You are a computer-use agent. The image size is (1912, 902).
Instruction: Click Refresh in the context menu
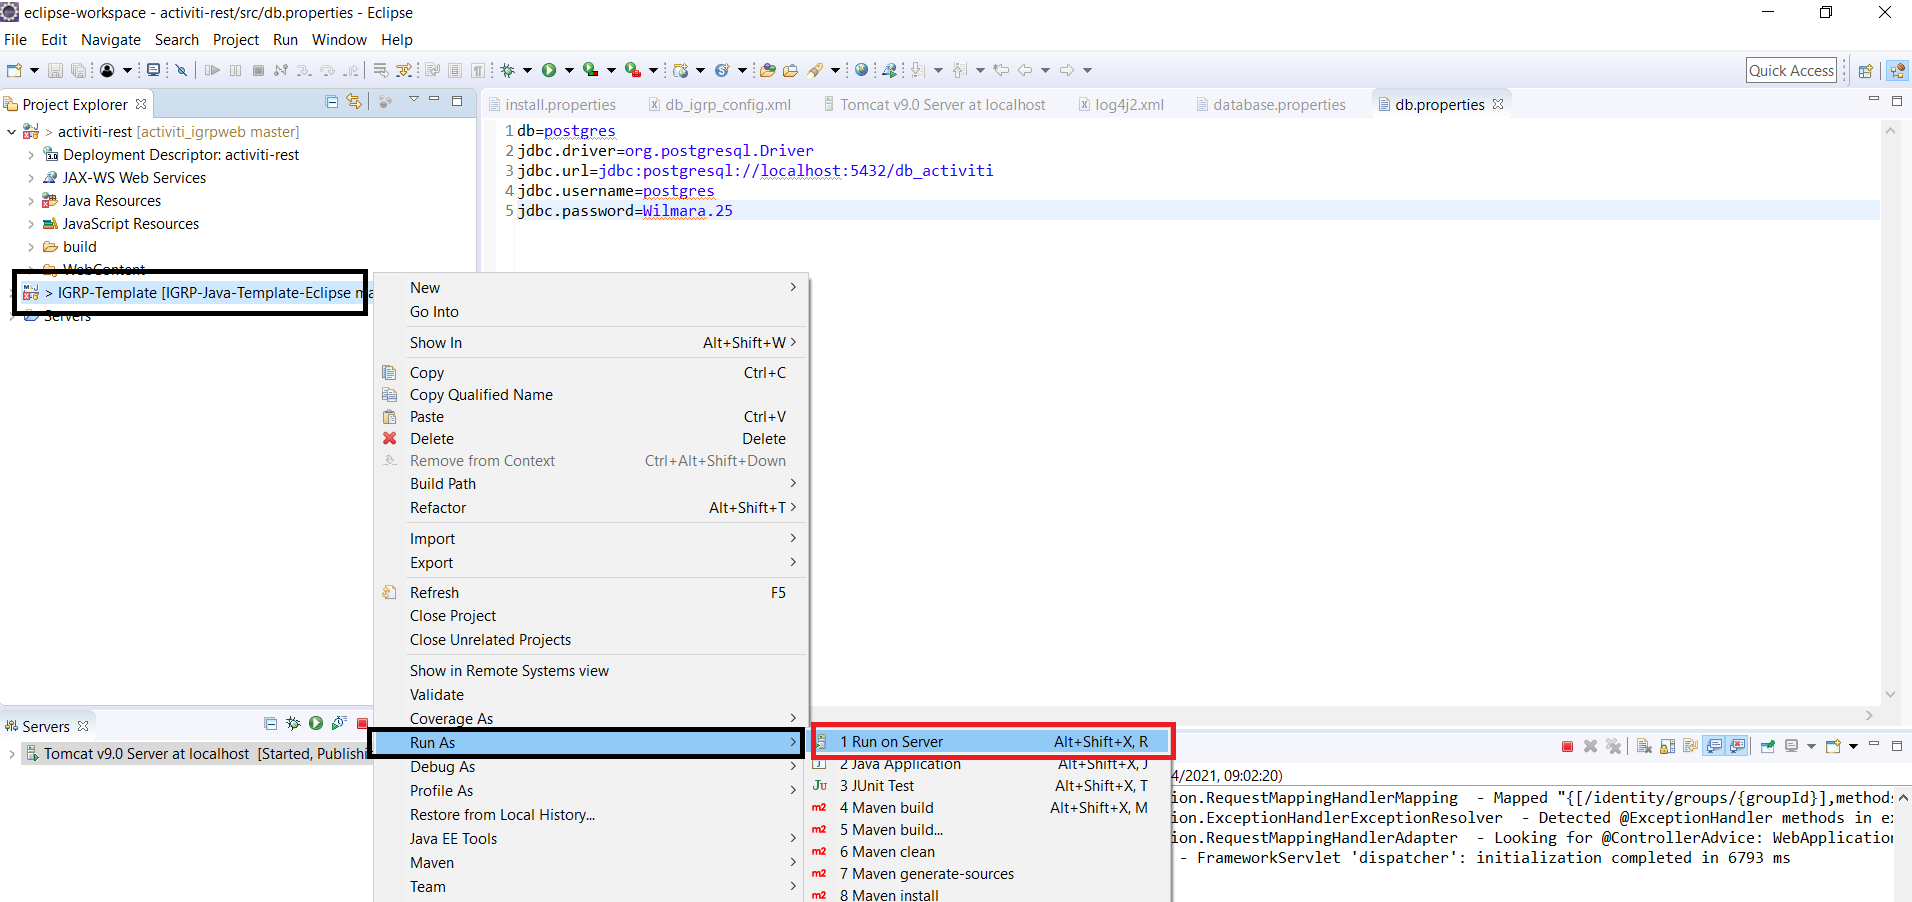click(x=590, y=593)
